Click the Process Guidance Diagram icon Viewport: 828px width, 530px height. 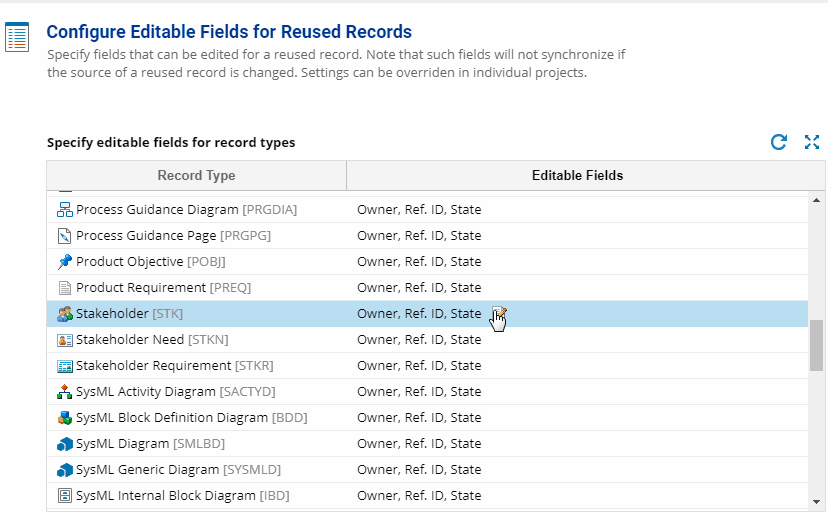coord(64,210)
